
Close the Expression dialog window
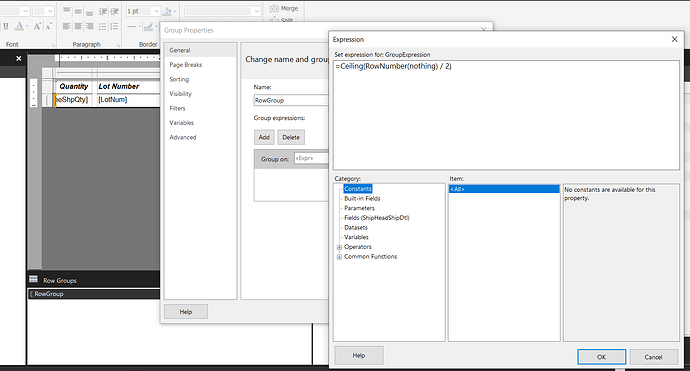point(674,39)
